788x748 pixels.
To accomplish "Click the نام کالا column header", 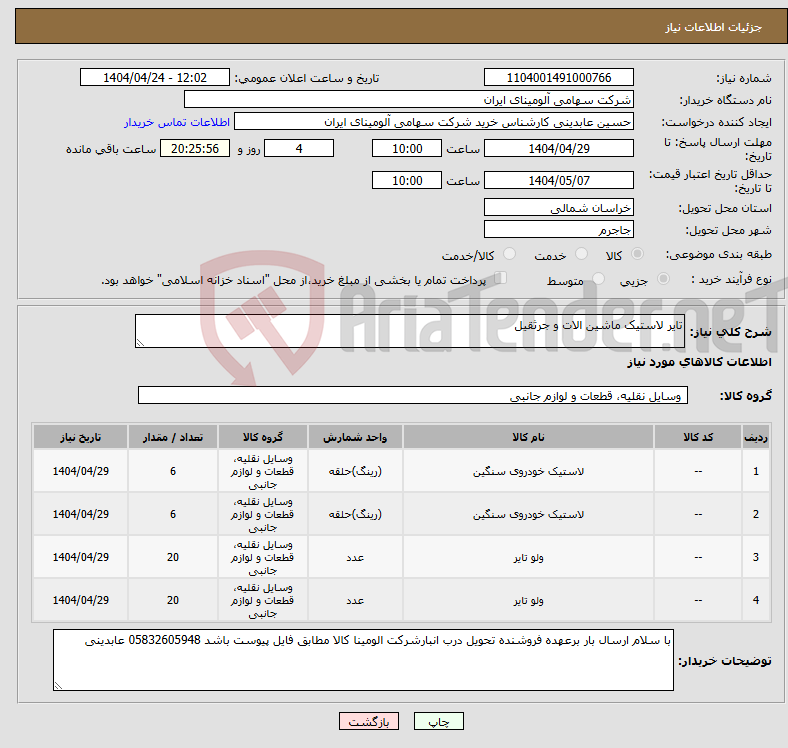I will tap(528, 437).
